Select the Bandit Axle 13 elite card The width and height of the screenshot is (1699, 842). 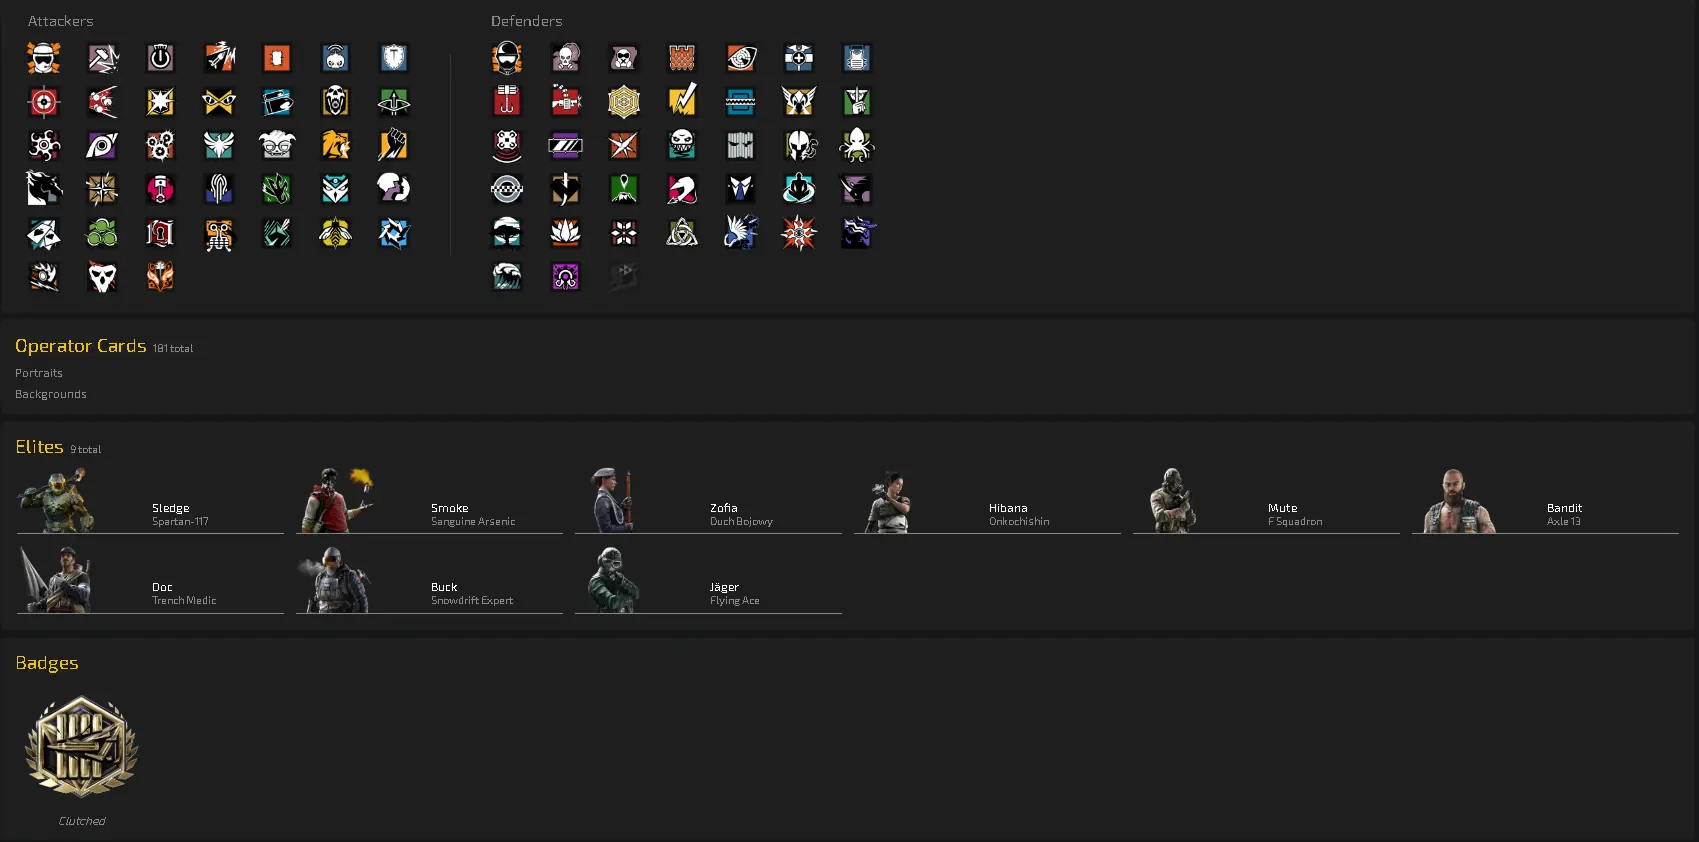(x=1545, y=500)
